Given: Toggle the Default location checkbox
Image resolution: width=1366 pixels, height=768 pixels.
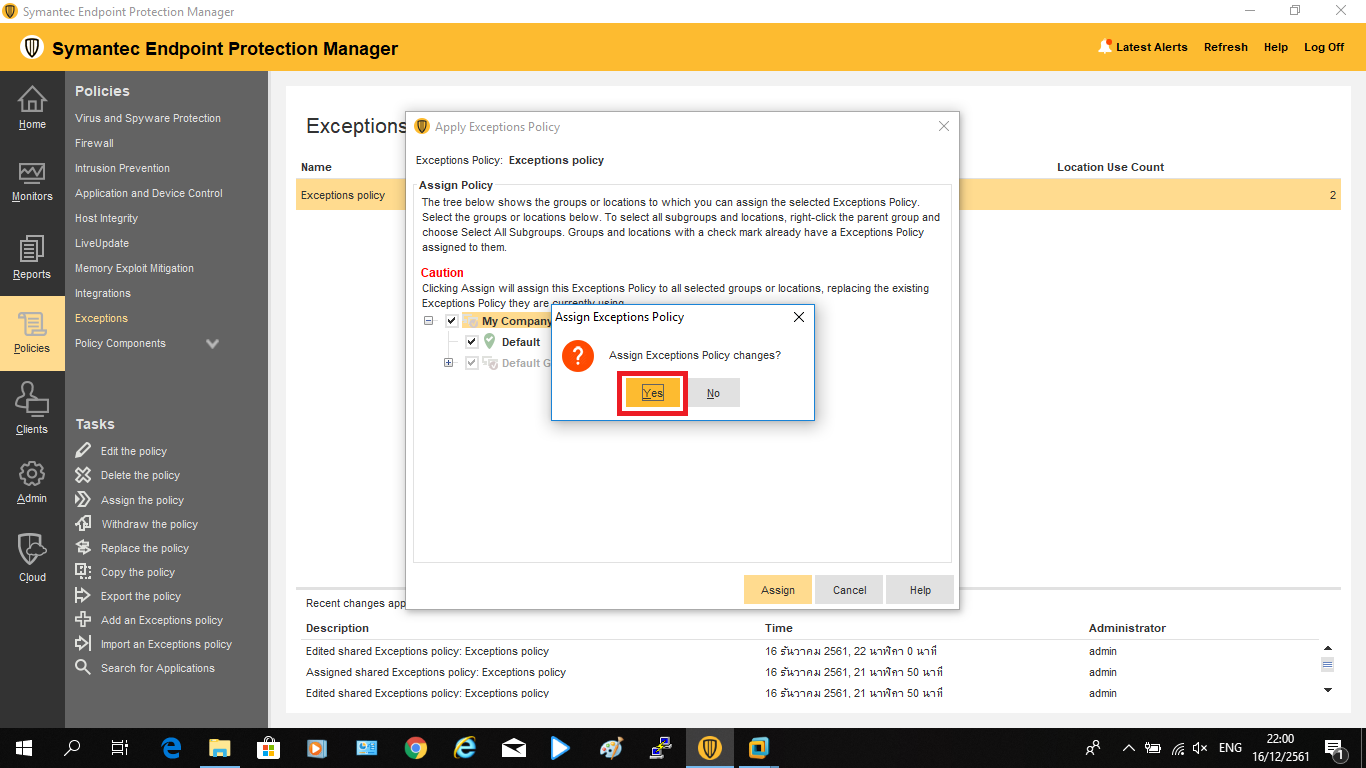Looking at the screenshot, I should pyautogui.click(x=472, y=342).
